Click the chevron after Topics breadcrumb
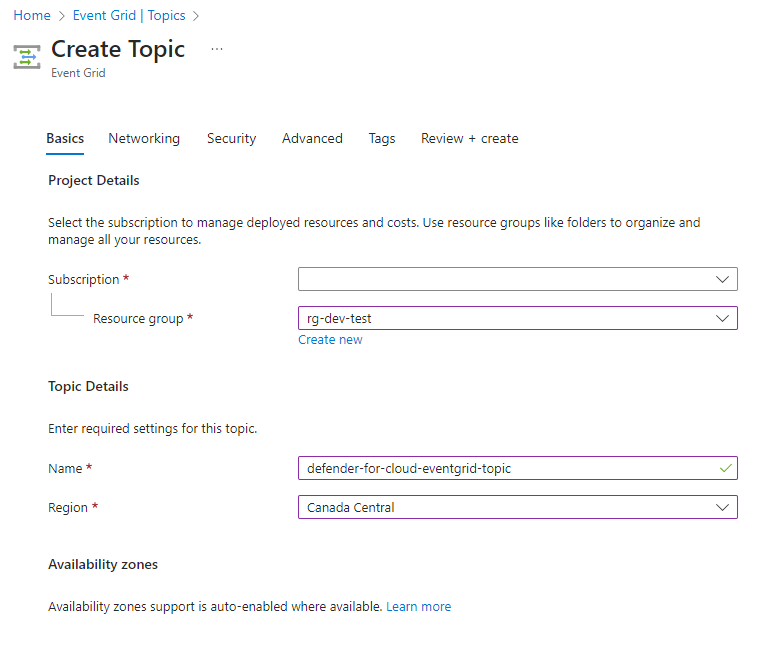762x656 pixels. (196, 16)
